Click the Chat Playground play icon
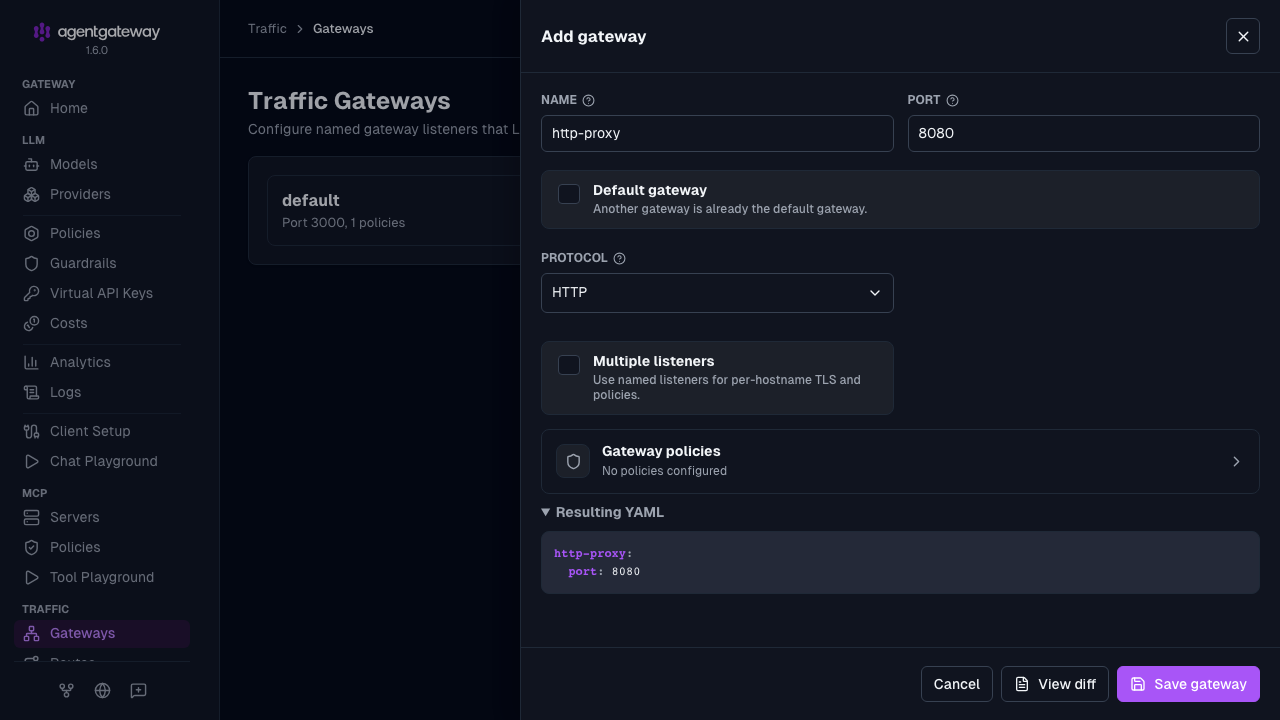Viewport: 1280px width, 720px height. click(x=32, y=461)
